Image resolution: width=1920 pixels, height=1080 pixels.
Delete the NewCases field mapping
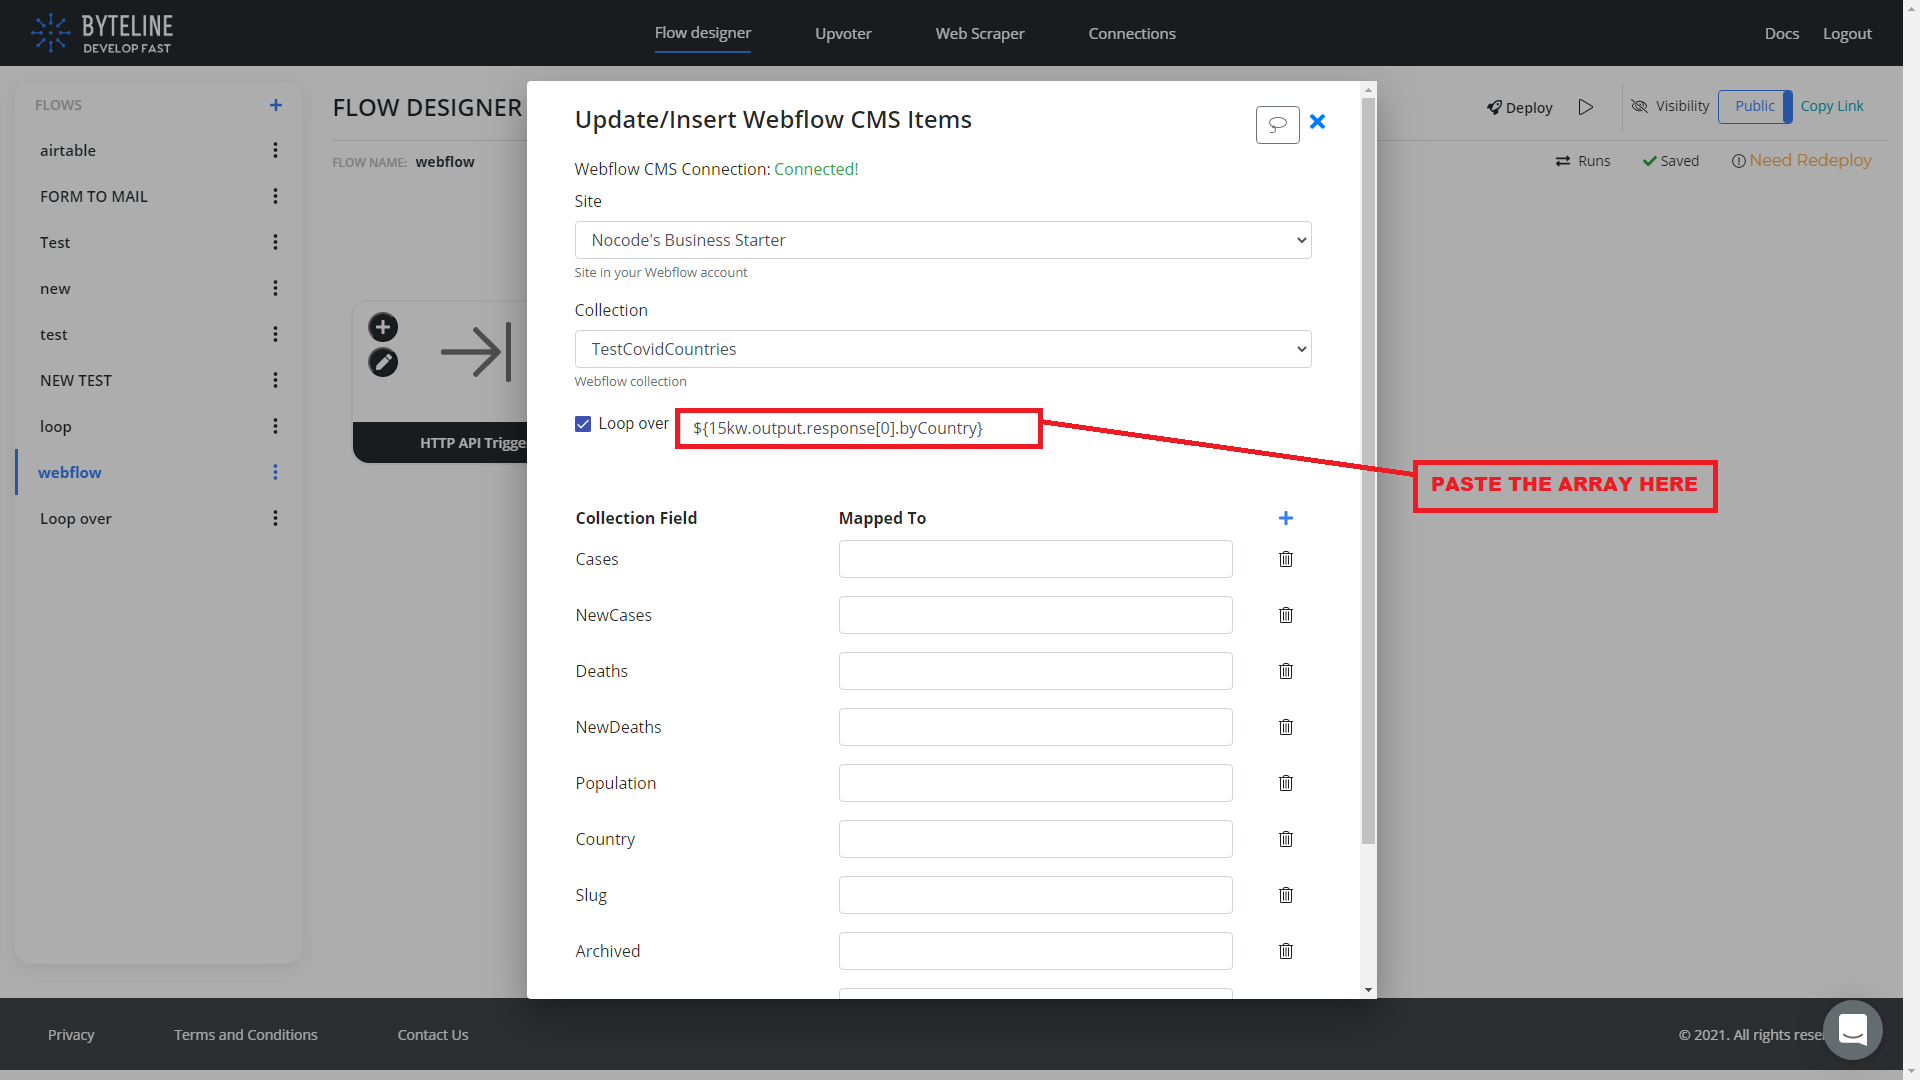tap(1286, 615)
